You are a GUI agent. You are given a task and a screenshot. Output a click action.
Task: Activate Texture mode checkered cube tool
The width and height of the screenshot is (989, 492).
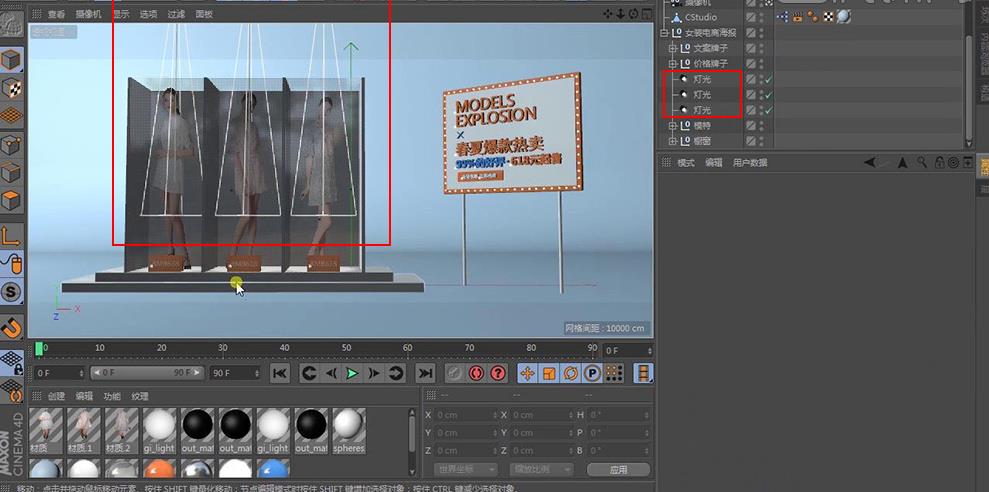pos(11,89)
